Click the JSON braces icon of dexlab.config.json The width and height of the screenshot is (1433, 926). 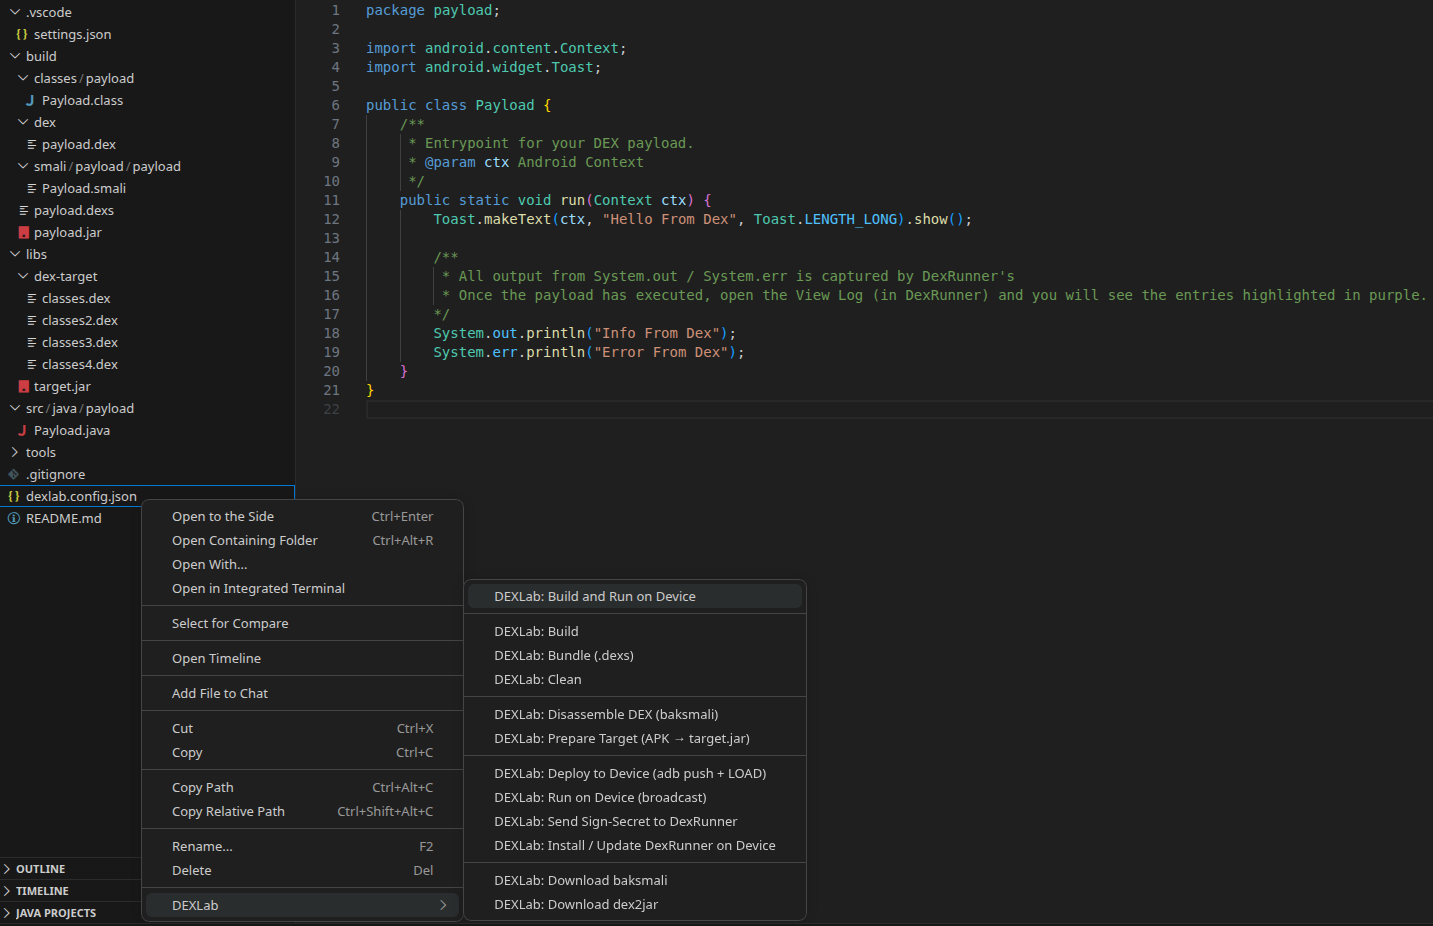tap(14, 496)
